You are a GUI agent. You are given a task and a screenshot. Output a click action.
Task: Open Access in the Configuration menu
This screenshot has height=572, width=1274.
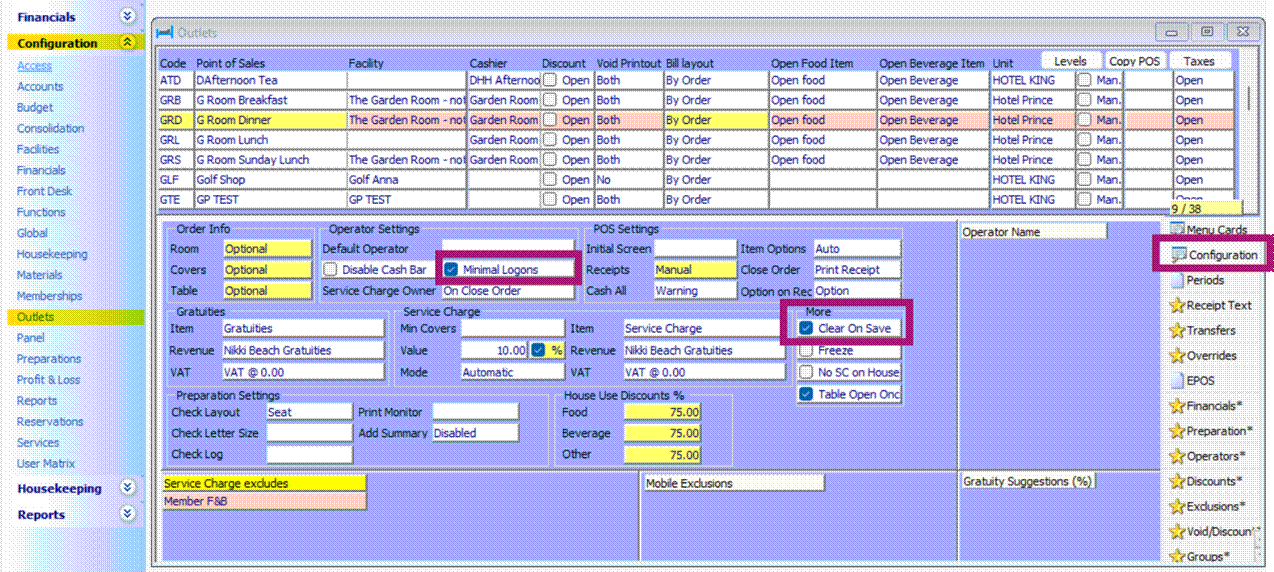34,66
